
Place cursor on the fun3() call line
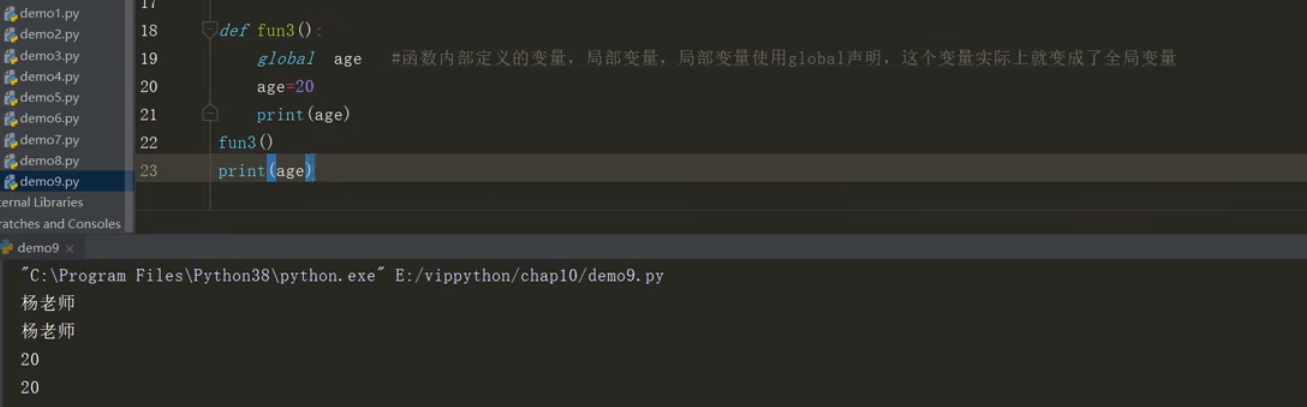click(x=246, y=143)
